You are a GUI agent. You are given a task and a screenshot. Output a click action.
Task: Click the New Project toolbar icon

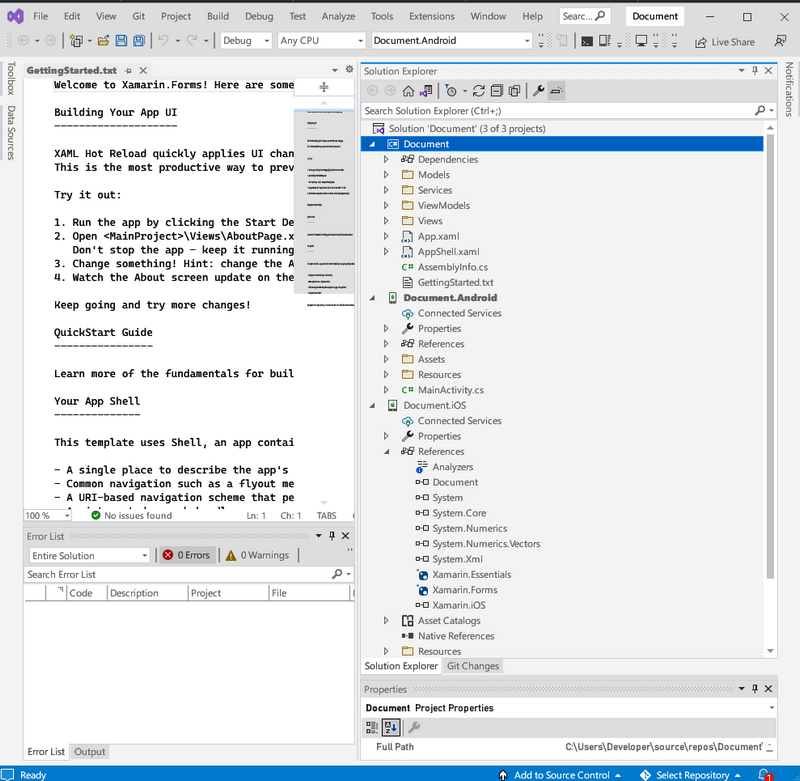tap(76, 41)
